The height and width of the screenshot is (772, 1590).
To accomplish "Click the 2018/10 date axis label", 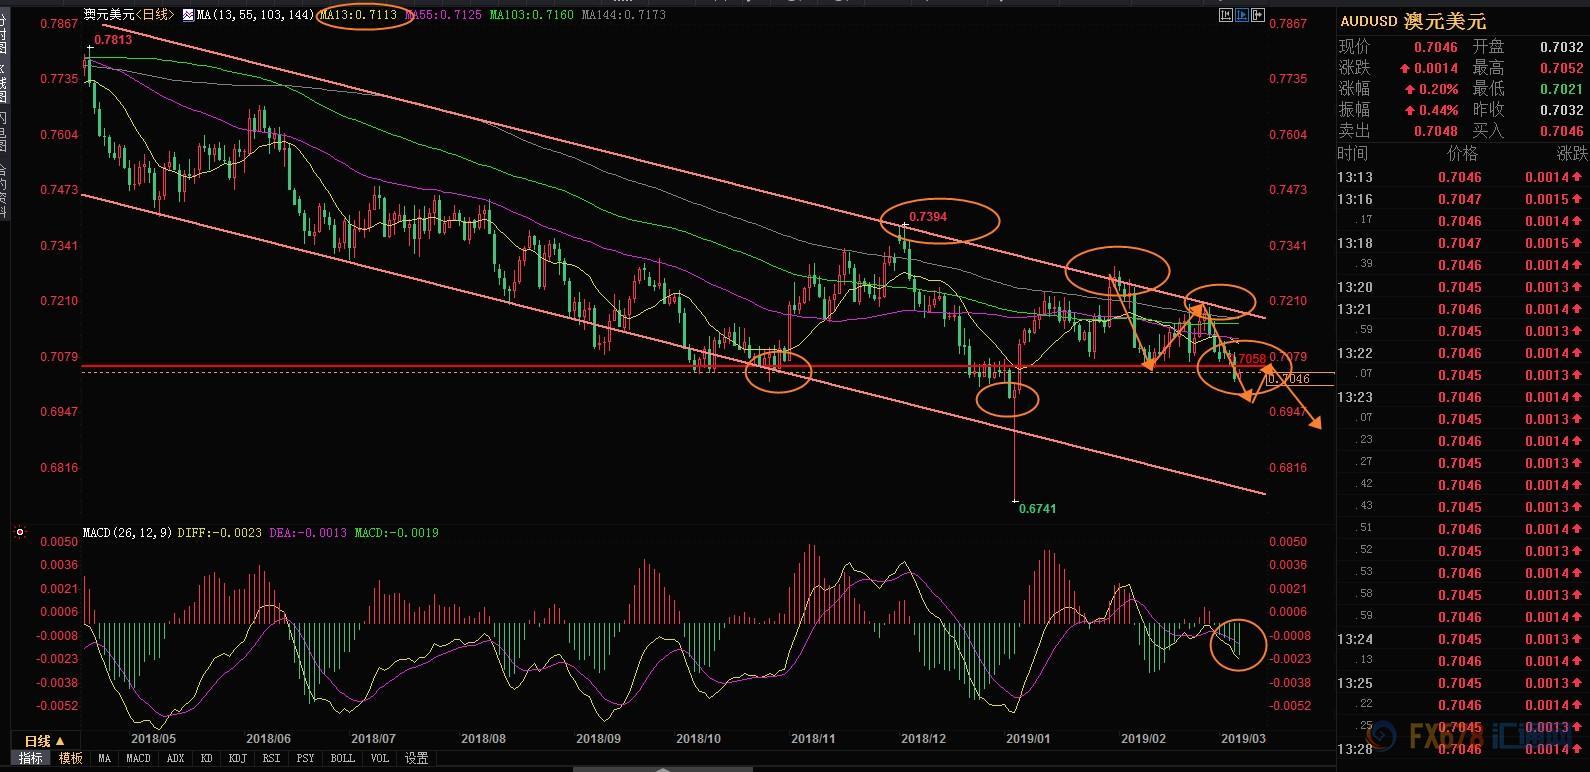I will tap(698, 740).
